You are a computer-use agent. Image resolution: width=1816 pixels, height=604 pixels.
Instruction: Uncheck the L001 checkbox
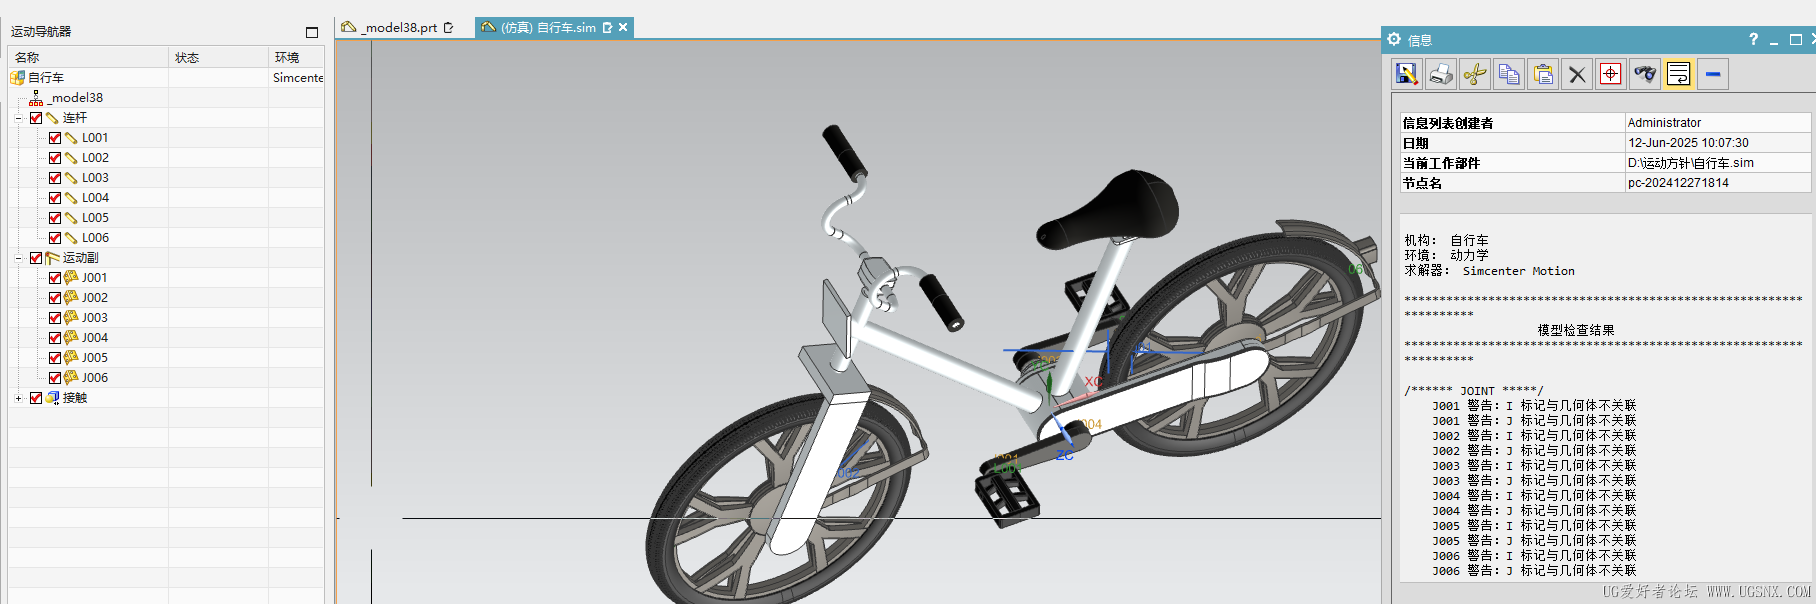point(55,137)
